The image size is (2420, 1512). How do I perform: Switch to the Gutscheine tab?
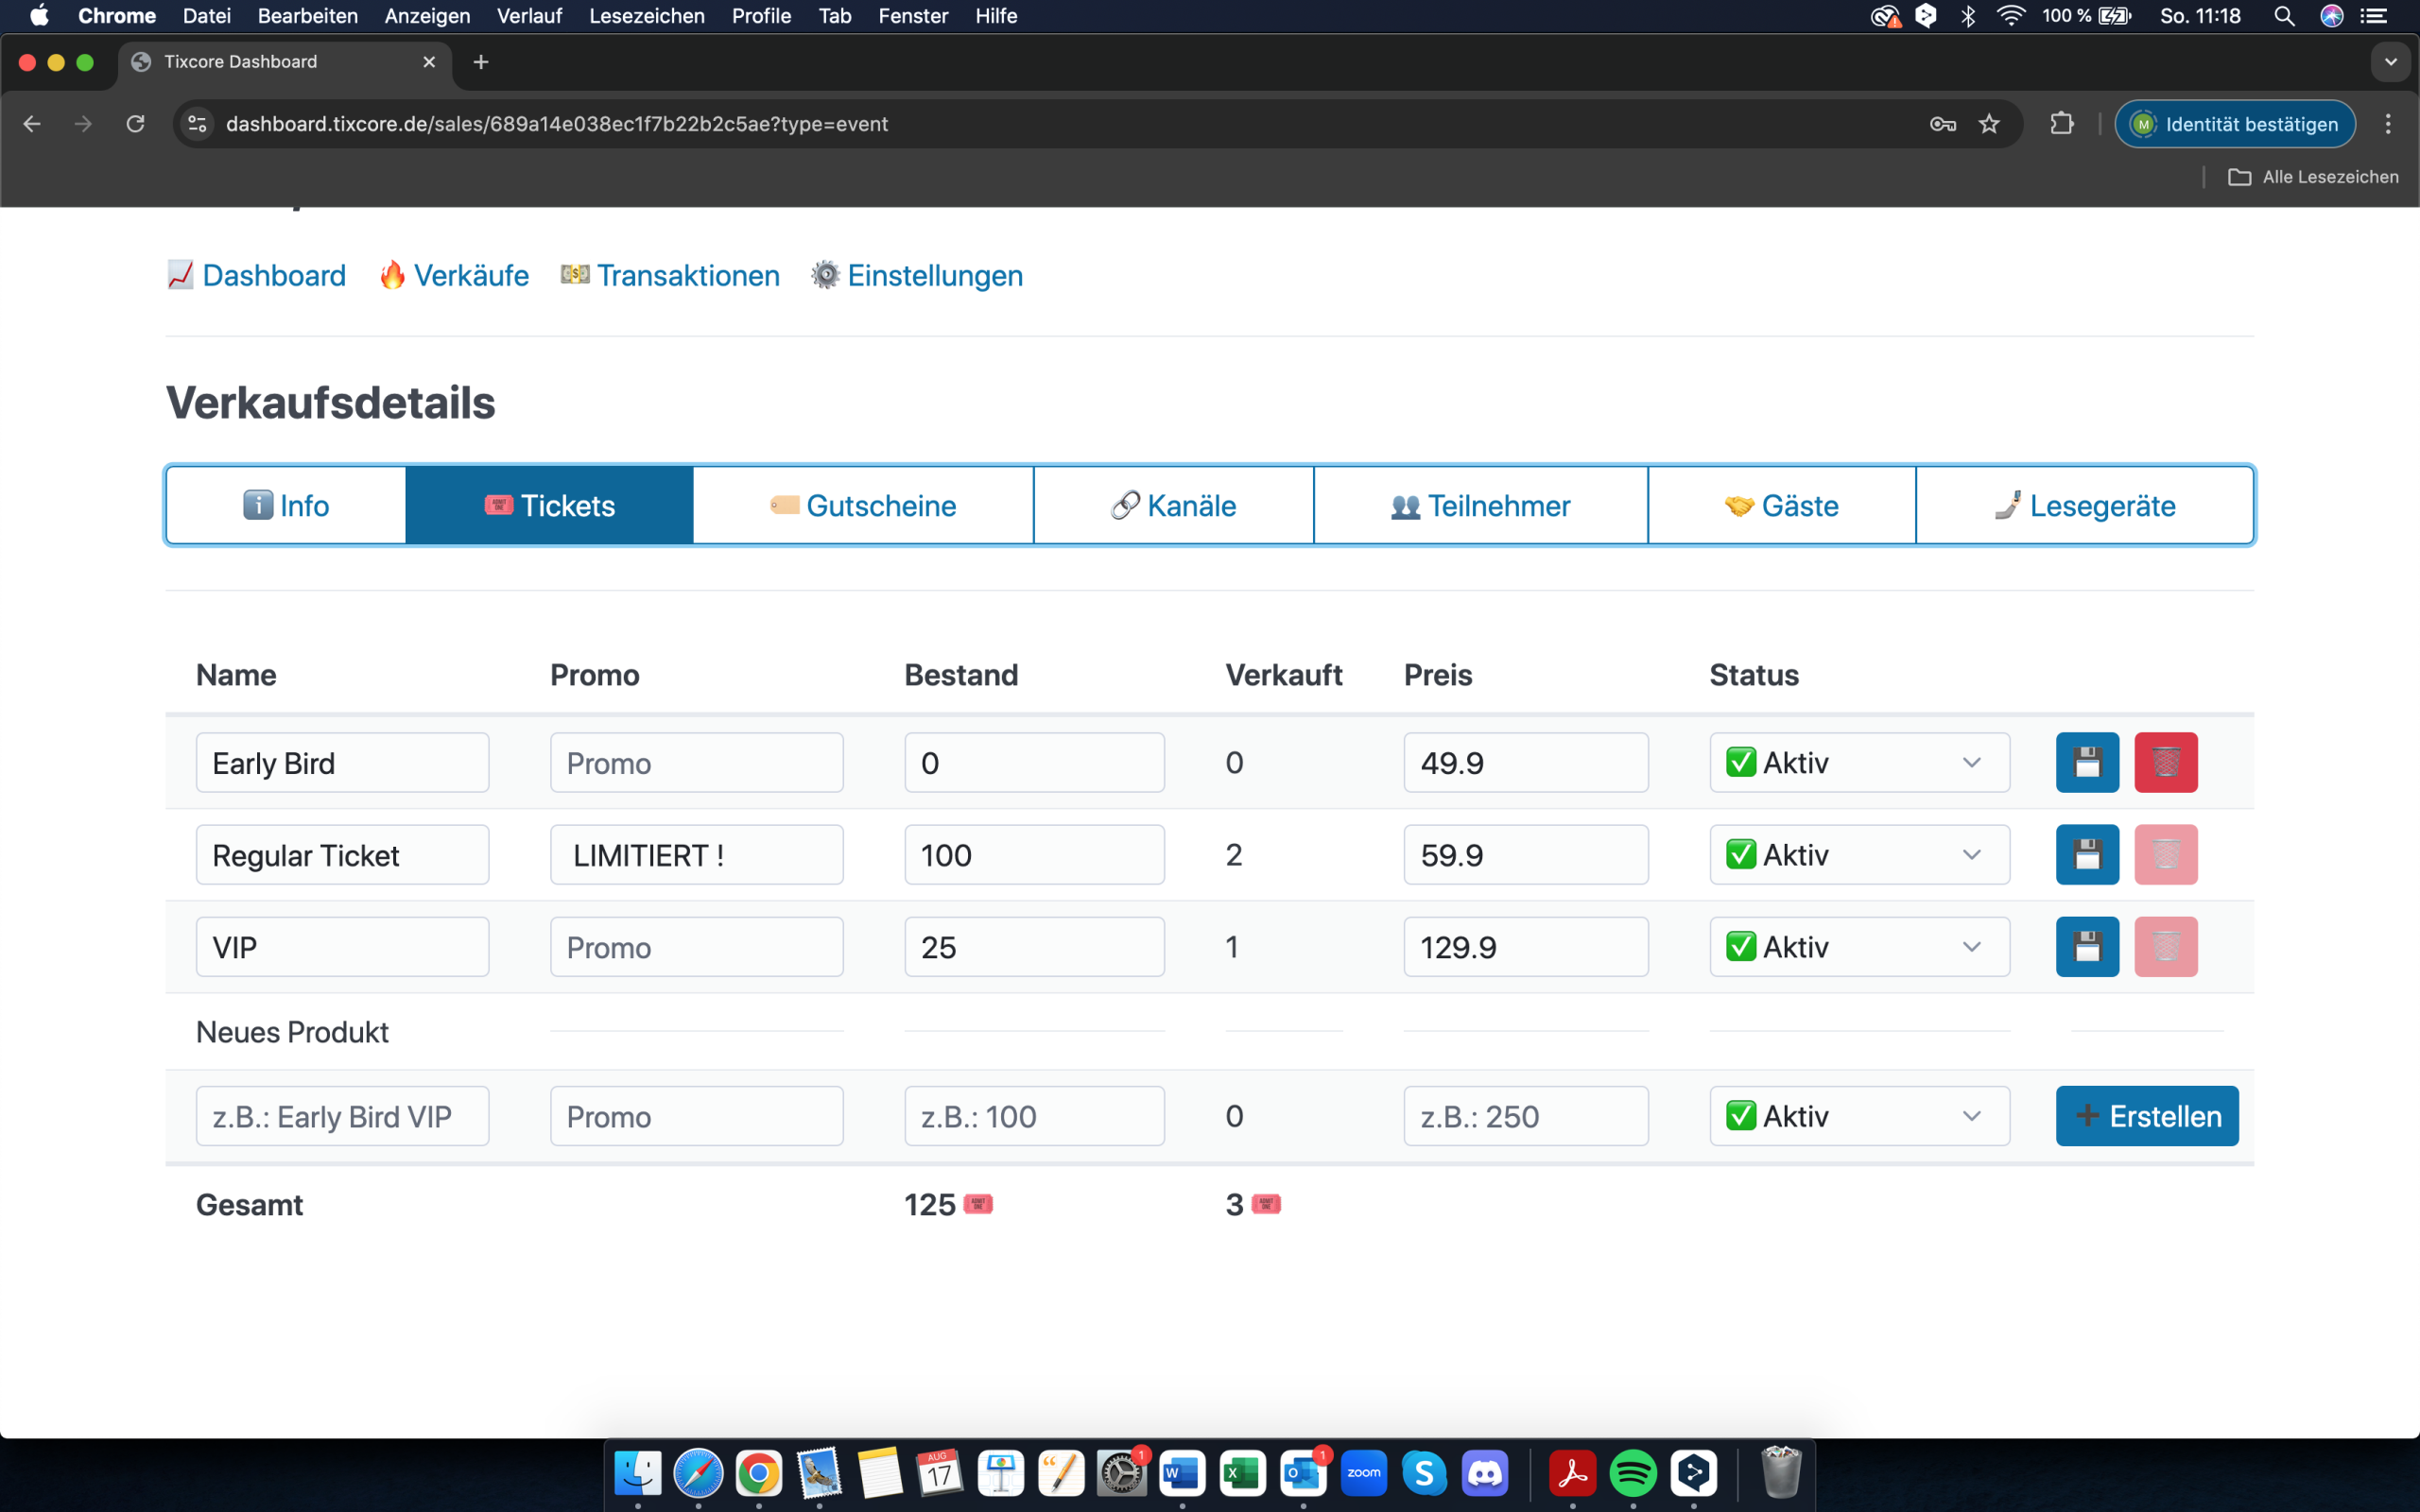(x=863, y=506)
